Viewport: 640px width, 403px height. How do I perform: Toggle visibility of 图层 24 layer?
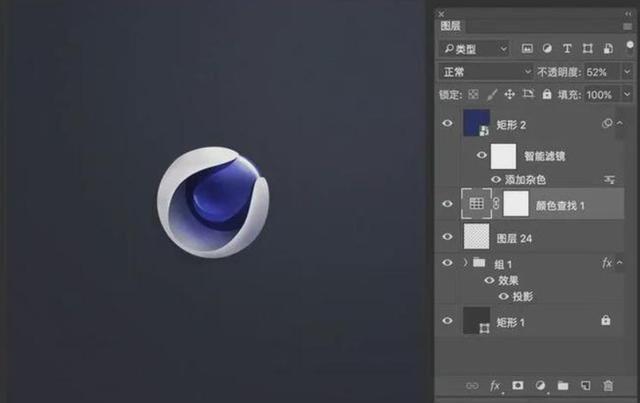tap(447, 236)
